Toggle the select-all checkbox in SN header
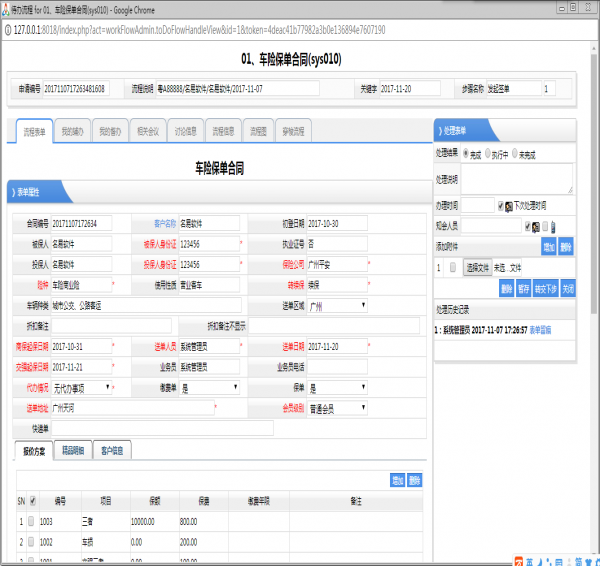 click(x=33, y=501)
